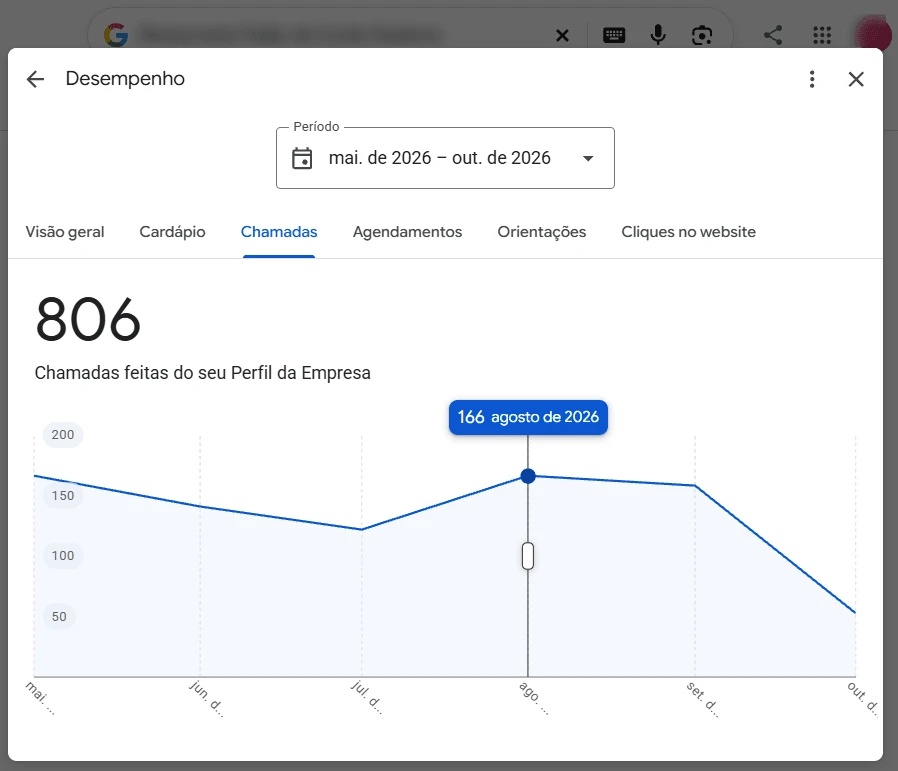
Task: Click the August data point on the chart
Action: click(x=528, y=476)
